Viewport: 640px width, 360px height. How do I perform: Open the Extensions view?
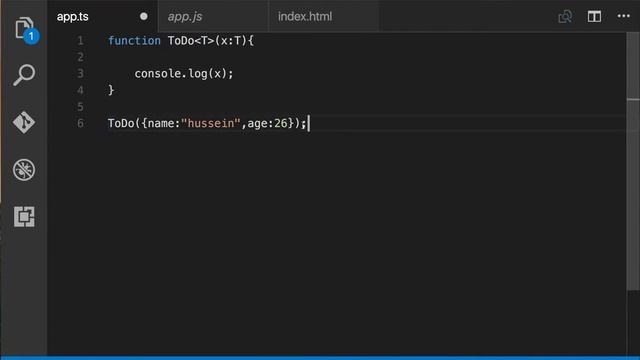click(x=24, y=216)
